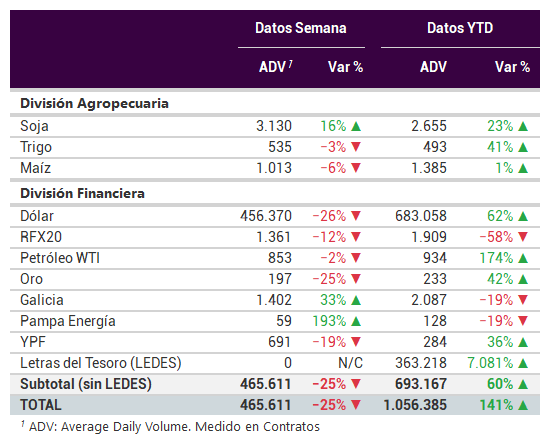Click the green up arrow beside Petróleo WTI 174%
The height and width of the screenshot is (446, 550).
pos(523,258)
